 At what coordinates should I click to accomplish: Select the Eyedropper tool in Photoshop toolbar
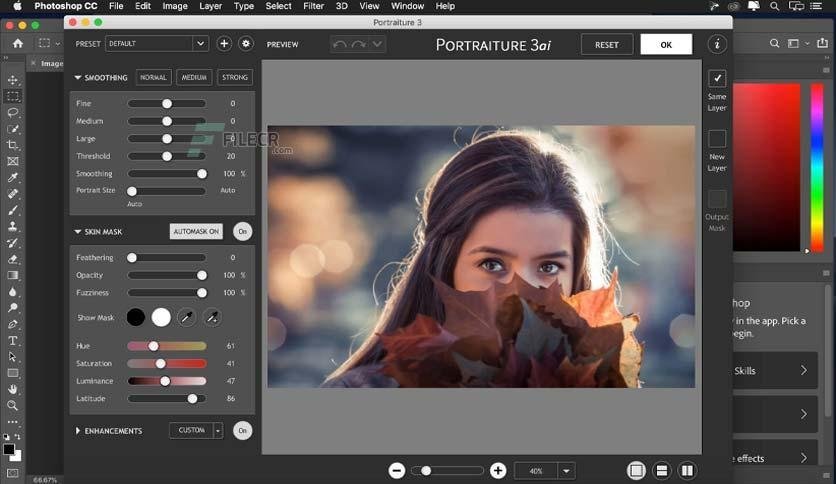(13, 178)
